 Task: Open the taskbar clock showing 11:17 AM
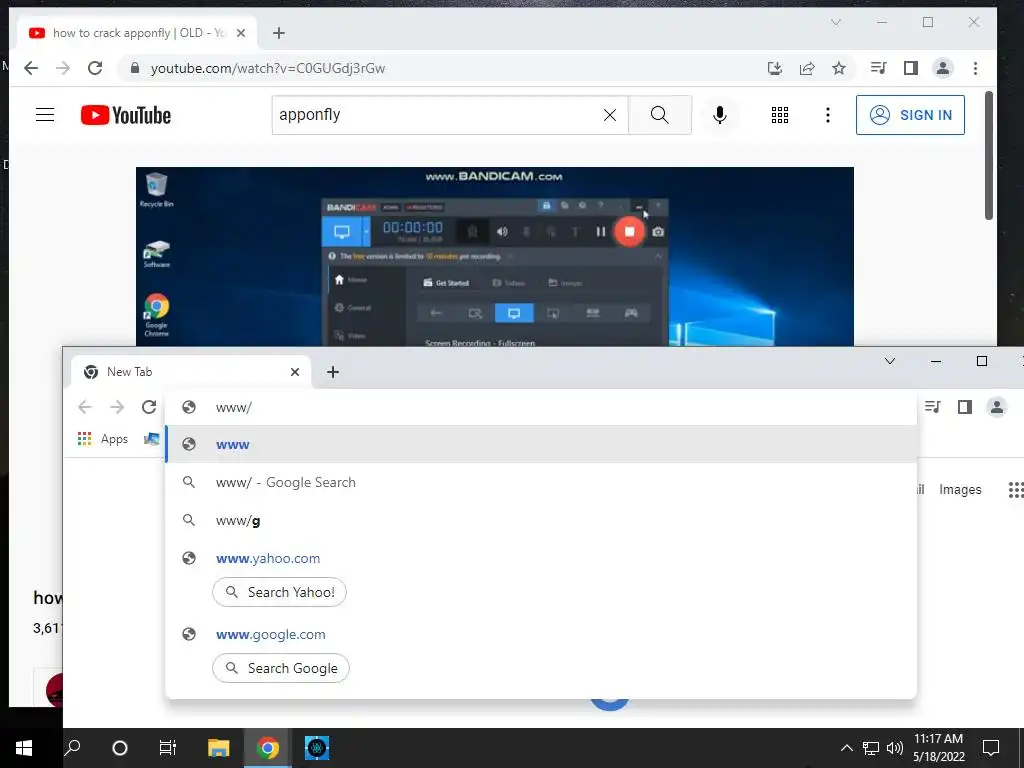point(938,748)
